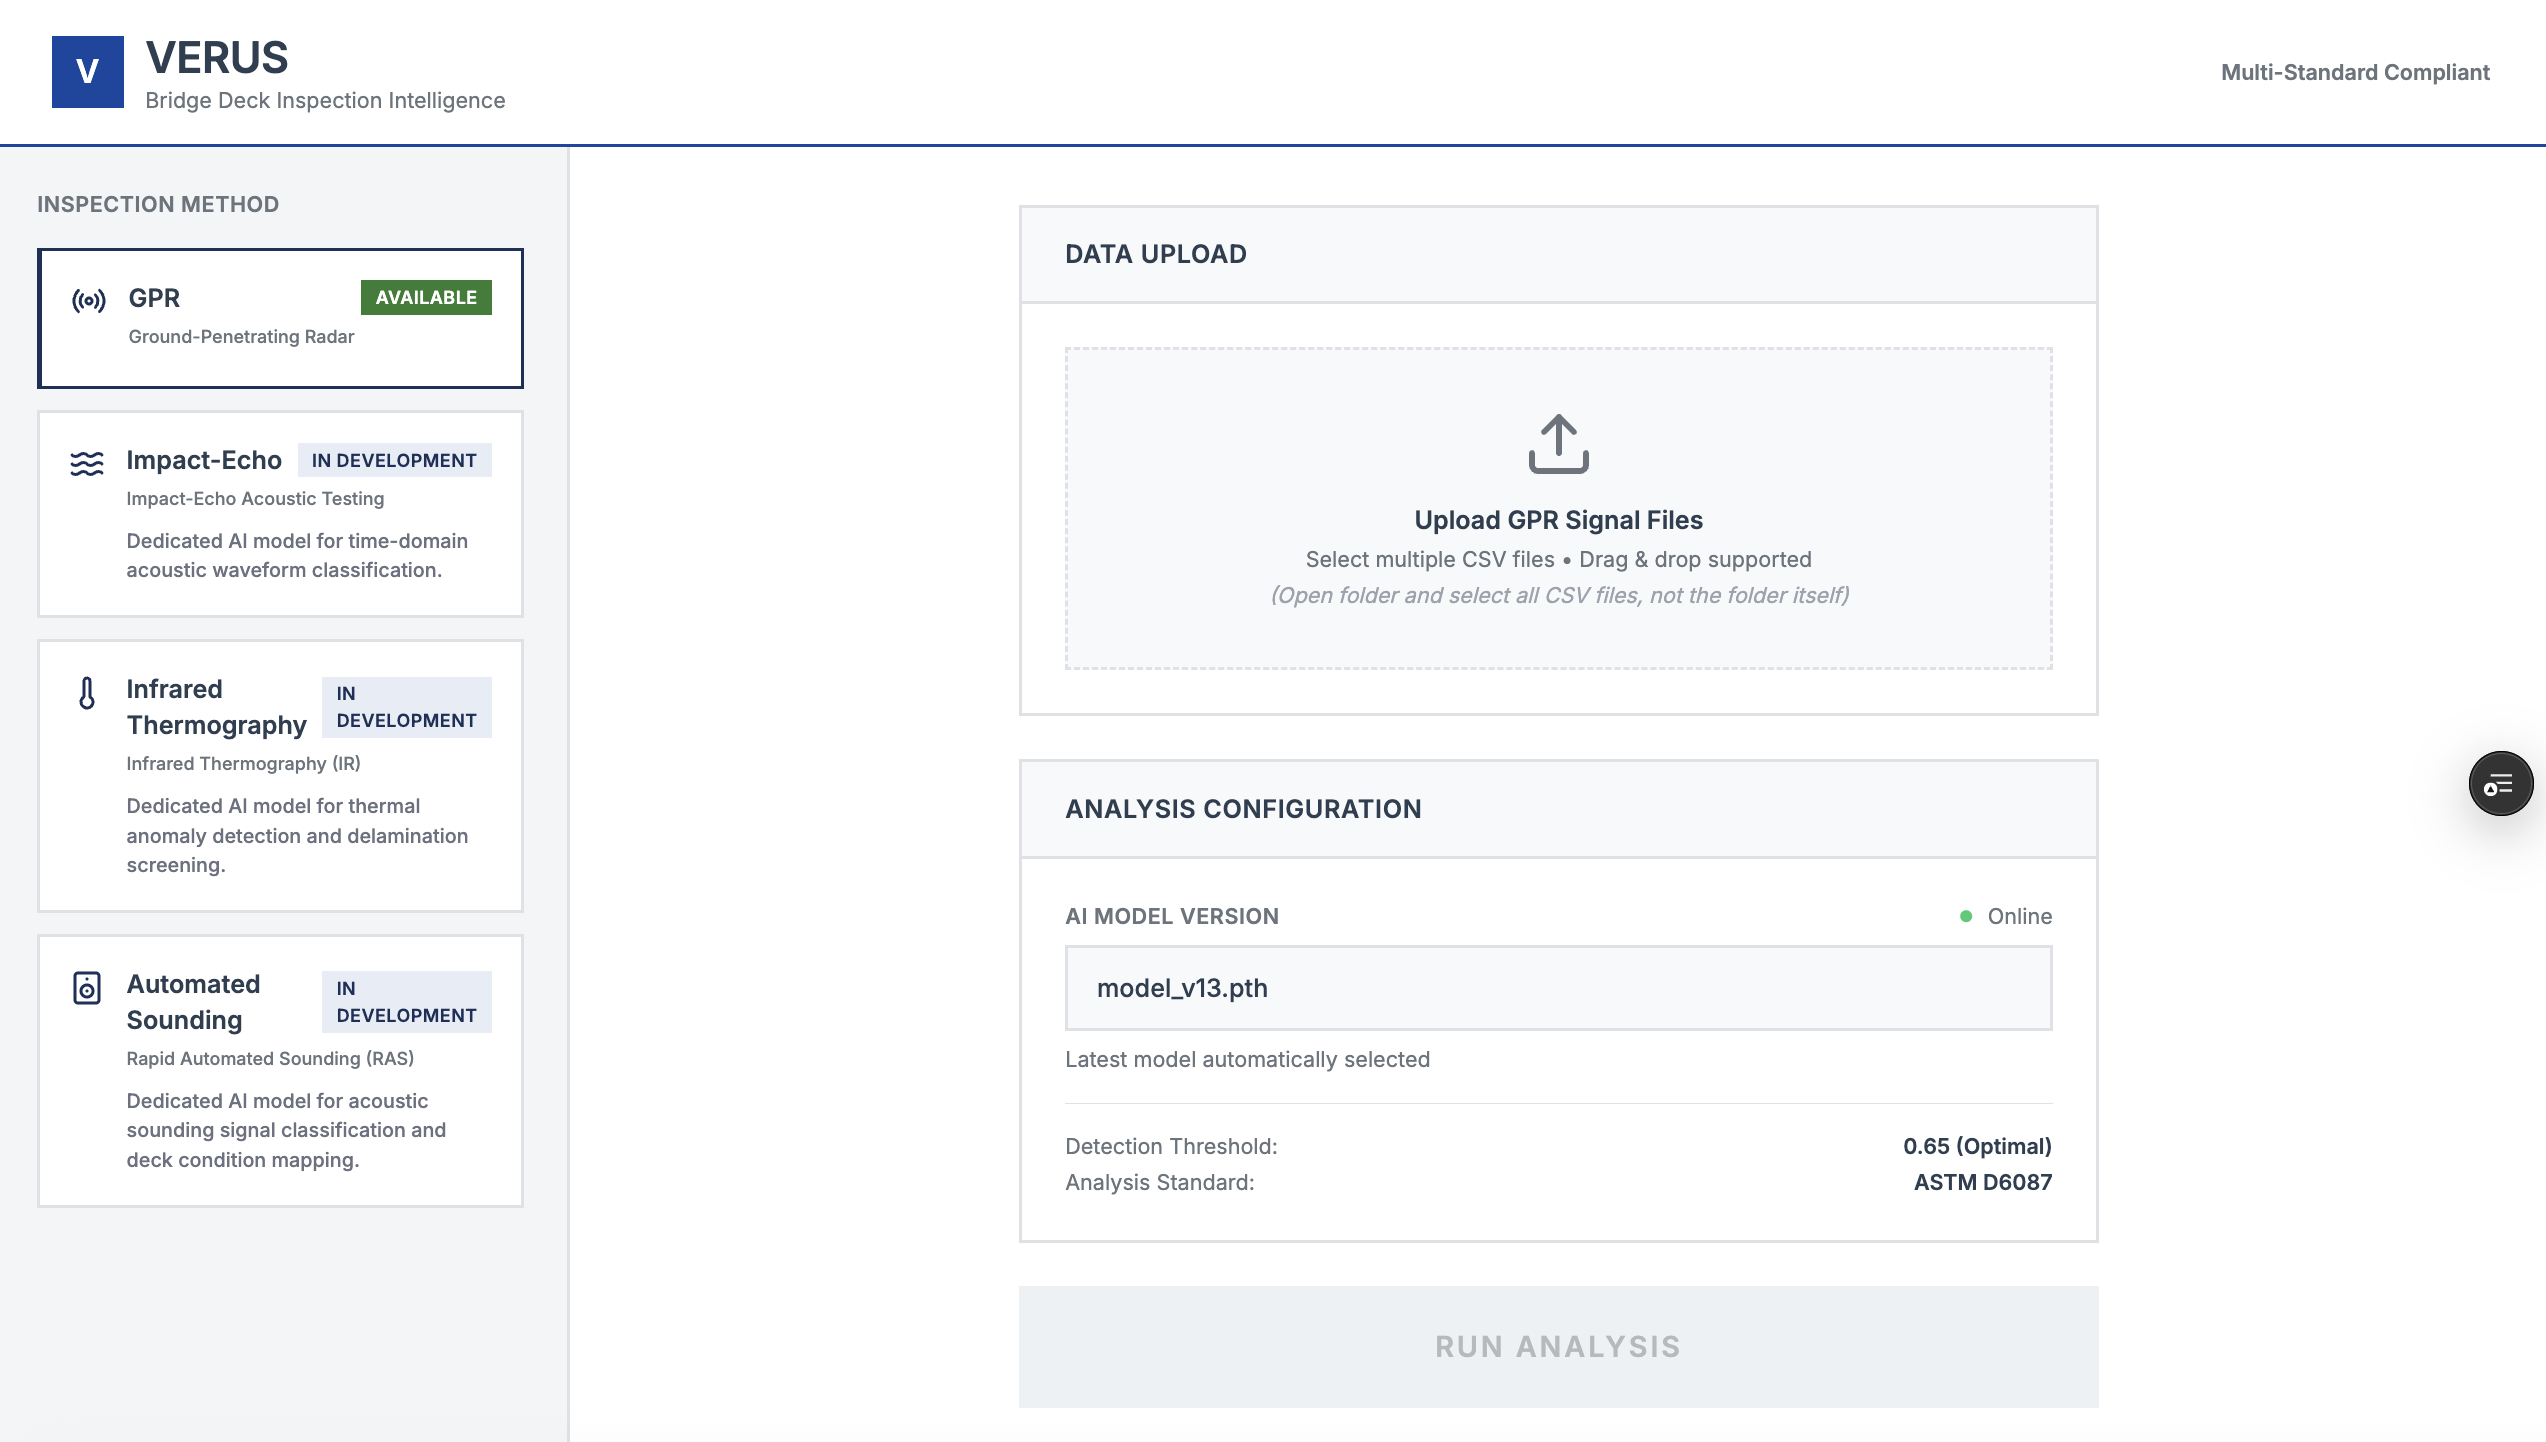This screenshot has height=1442, width=2546.
Task: Click Latest model automatically selected note
Action: tap(1247, 1059)
